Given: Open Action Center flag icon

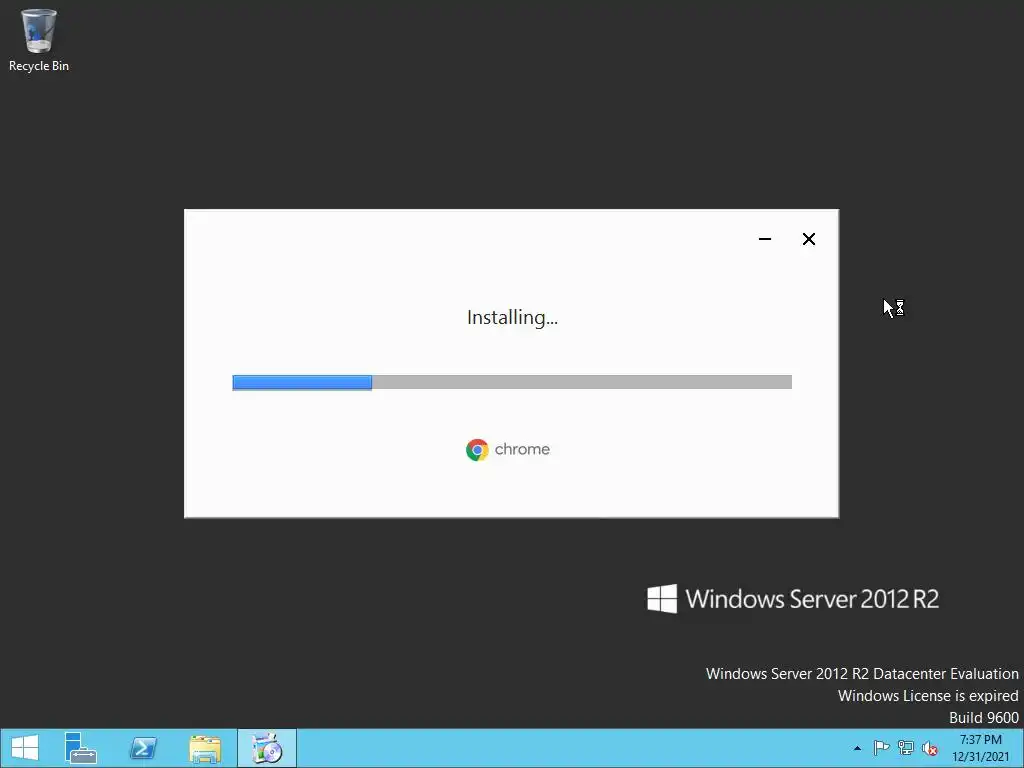Looking at the screenshot, I should (x=881, y=748).
